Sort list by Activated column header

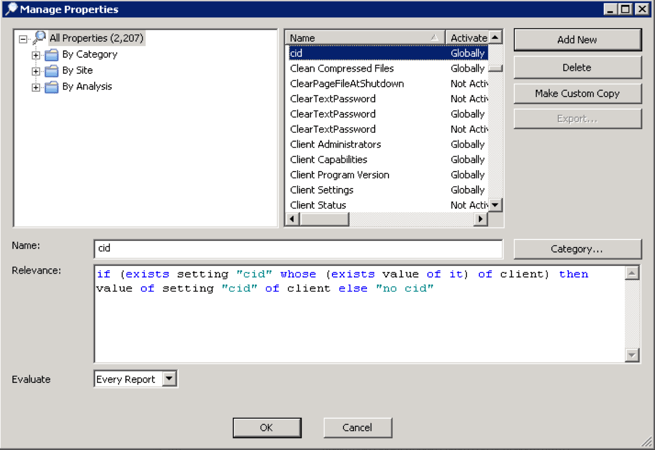pos(468,38)
